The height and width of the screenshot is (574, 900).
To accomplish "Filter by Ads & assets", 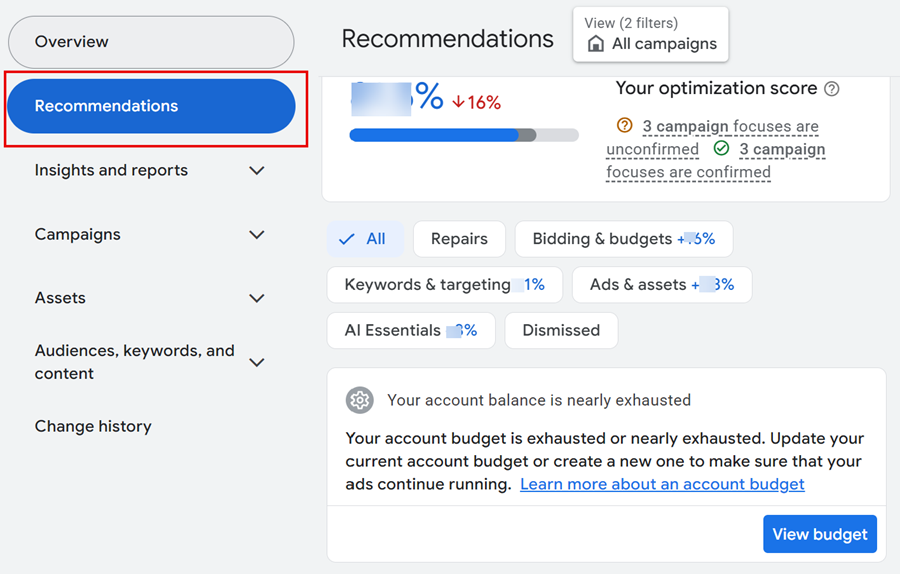I will tap(661, 285).
